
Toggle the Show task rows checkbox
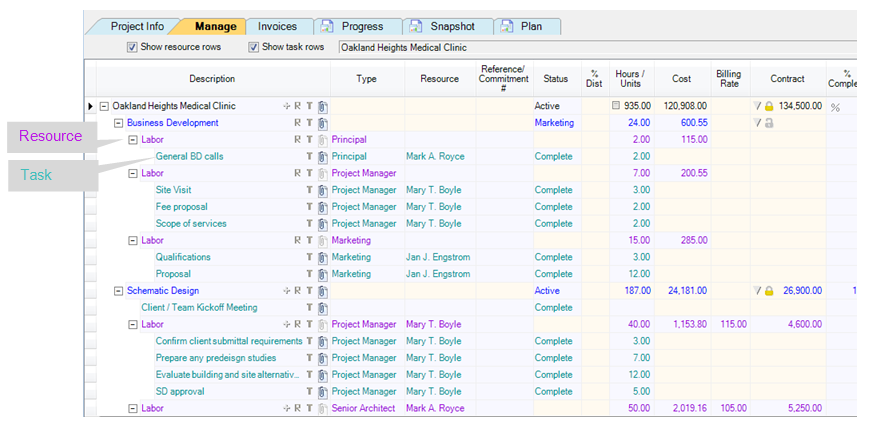point(254,47)
